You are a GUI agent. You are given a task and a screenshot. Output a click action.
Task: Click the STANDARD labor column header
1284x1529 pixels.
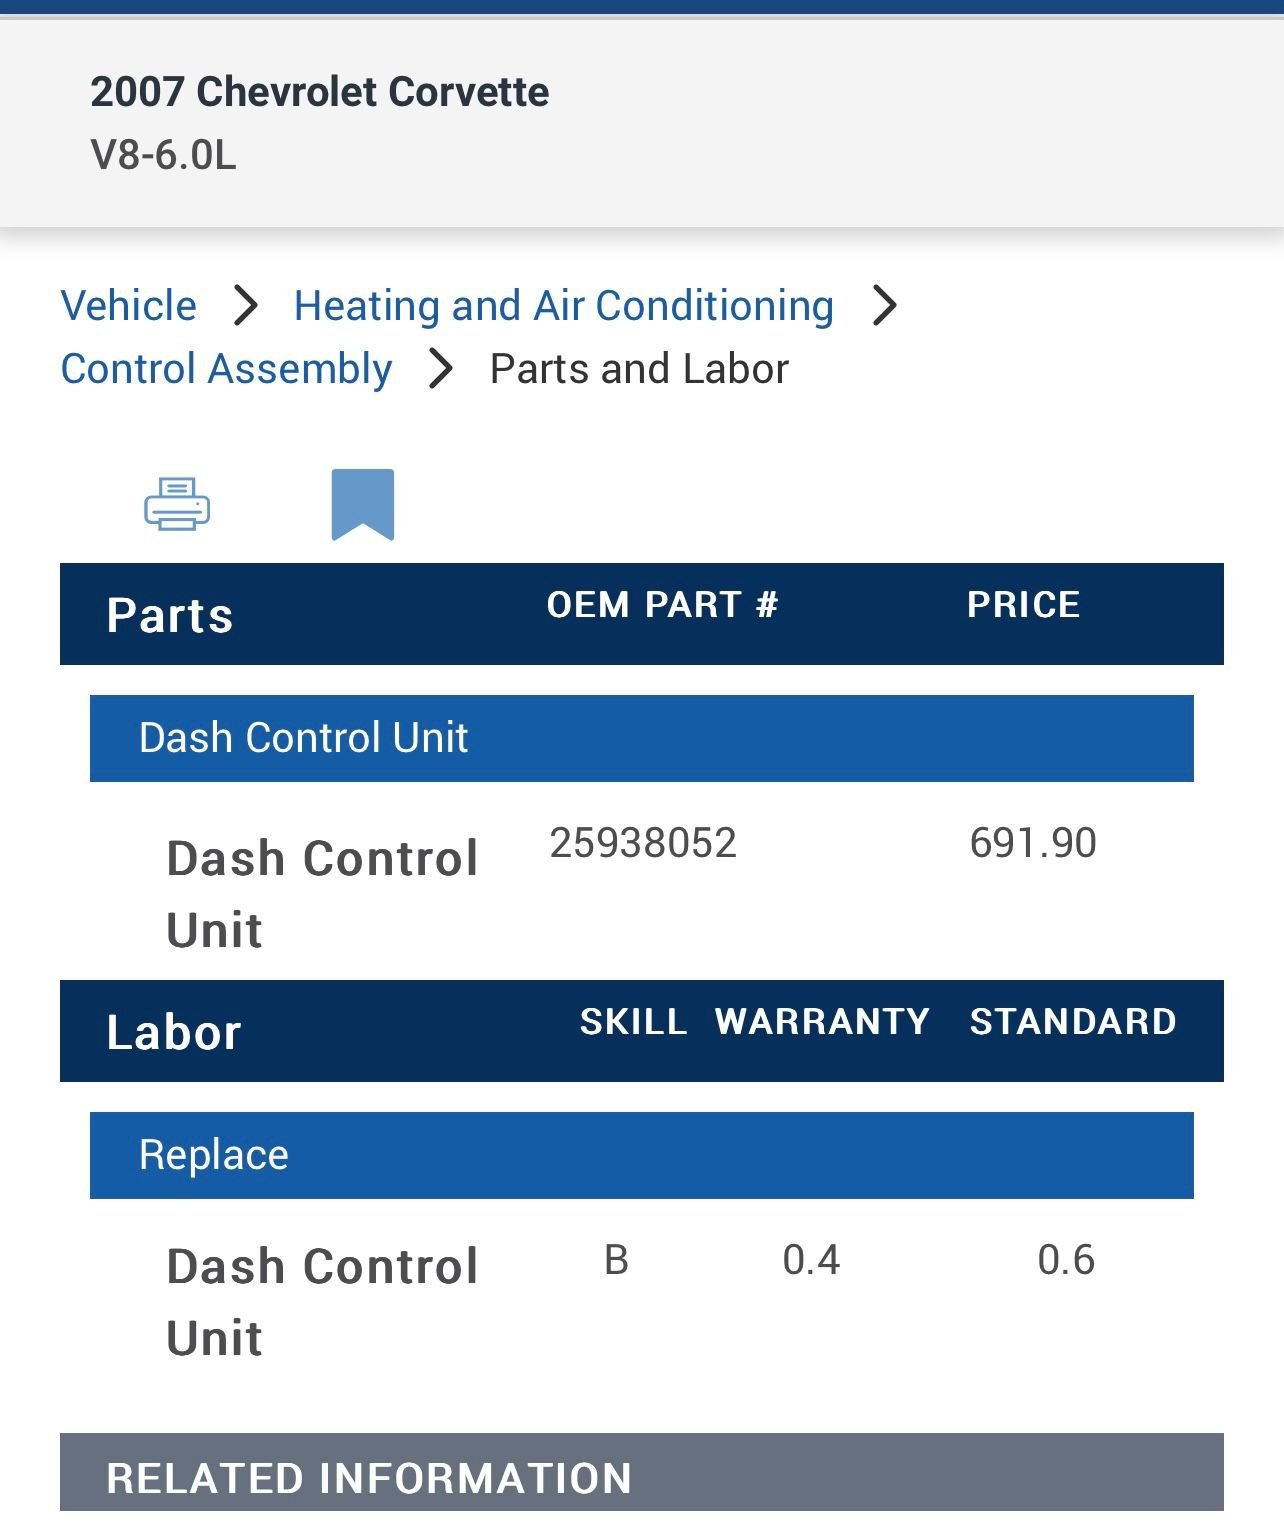(x=1073, y=1022)
